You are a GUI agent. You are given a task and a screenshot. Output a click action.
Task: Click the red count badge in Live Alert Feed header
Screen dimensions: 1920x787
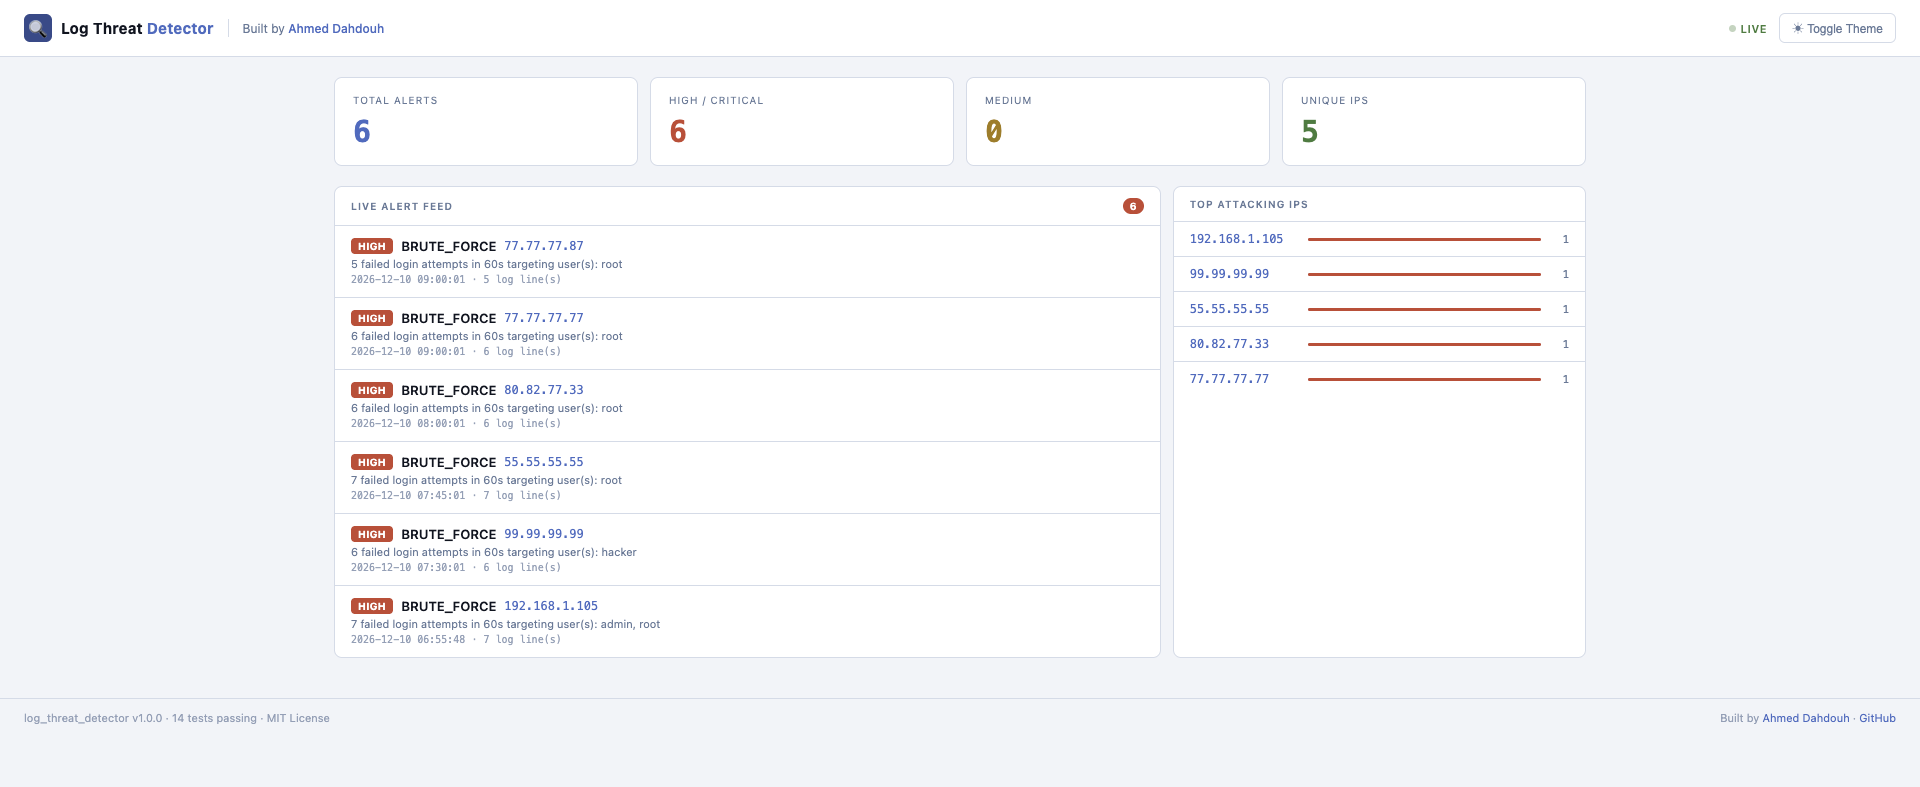[x=1133, y=206]
